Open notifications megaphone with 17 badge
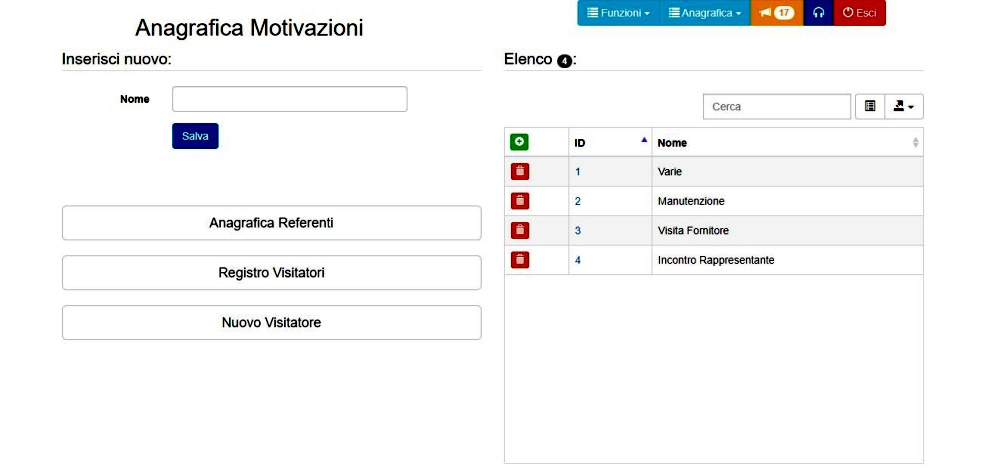 coord(776,13)
